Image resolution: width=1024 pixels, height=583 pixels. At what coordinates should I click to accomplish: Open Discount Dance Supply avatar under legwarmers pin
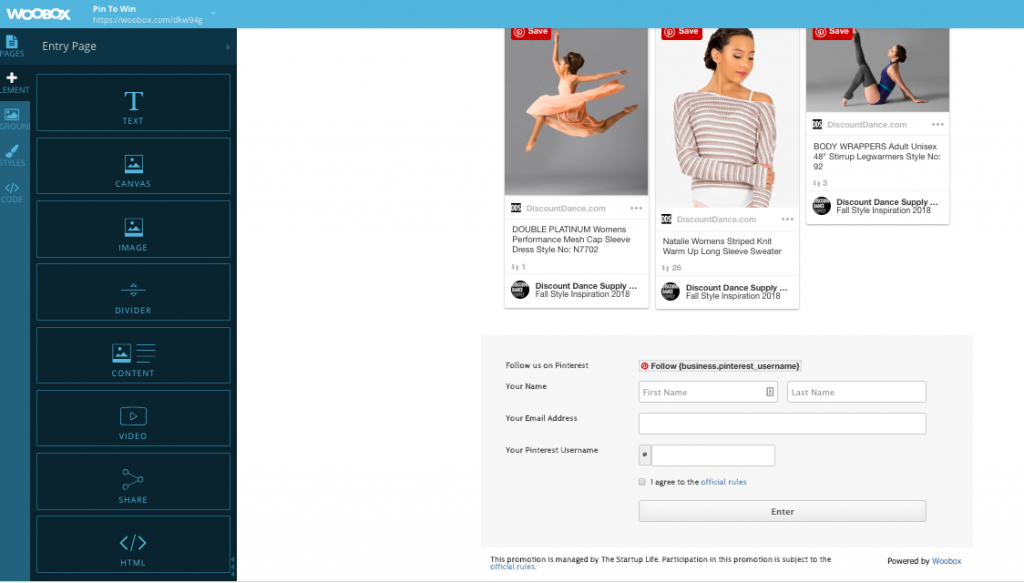[x=822, y=206]
